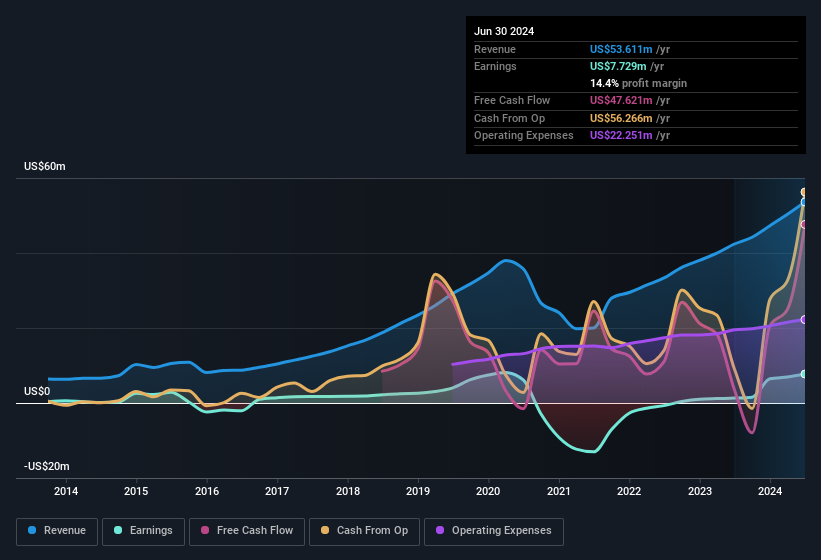Image resolution: width=821 pixels, height=560 pixels.
Task: Select the 2019 x-axis year label
Action: (x=418, y=491)
